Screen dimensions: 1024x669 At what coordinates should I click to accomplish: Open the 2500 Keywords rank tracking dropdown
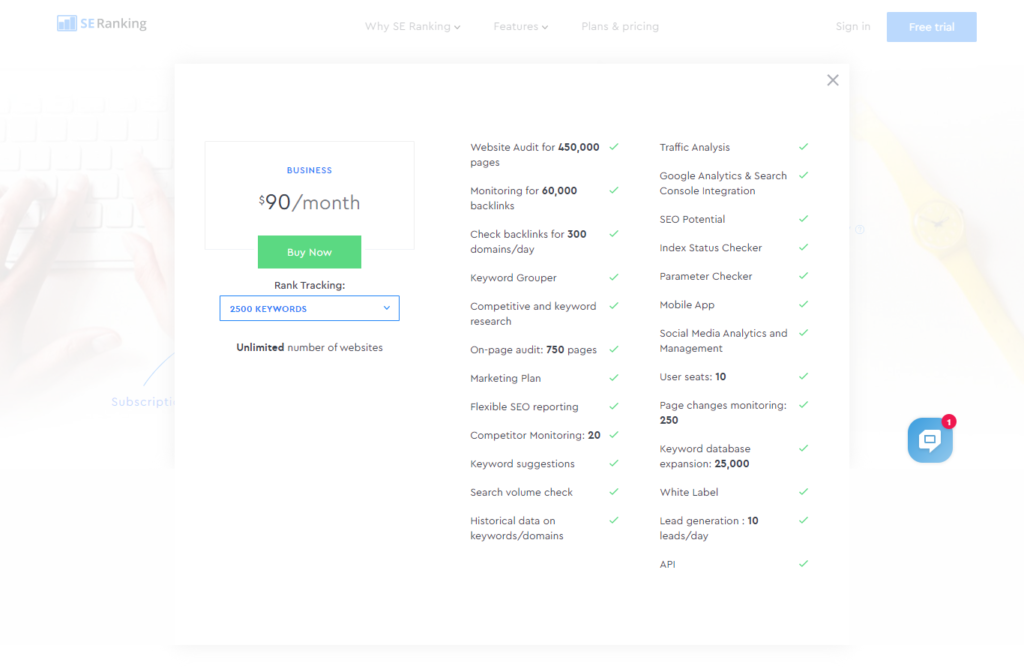click(x=309, y=309)
